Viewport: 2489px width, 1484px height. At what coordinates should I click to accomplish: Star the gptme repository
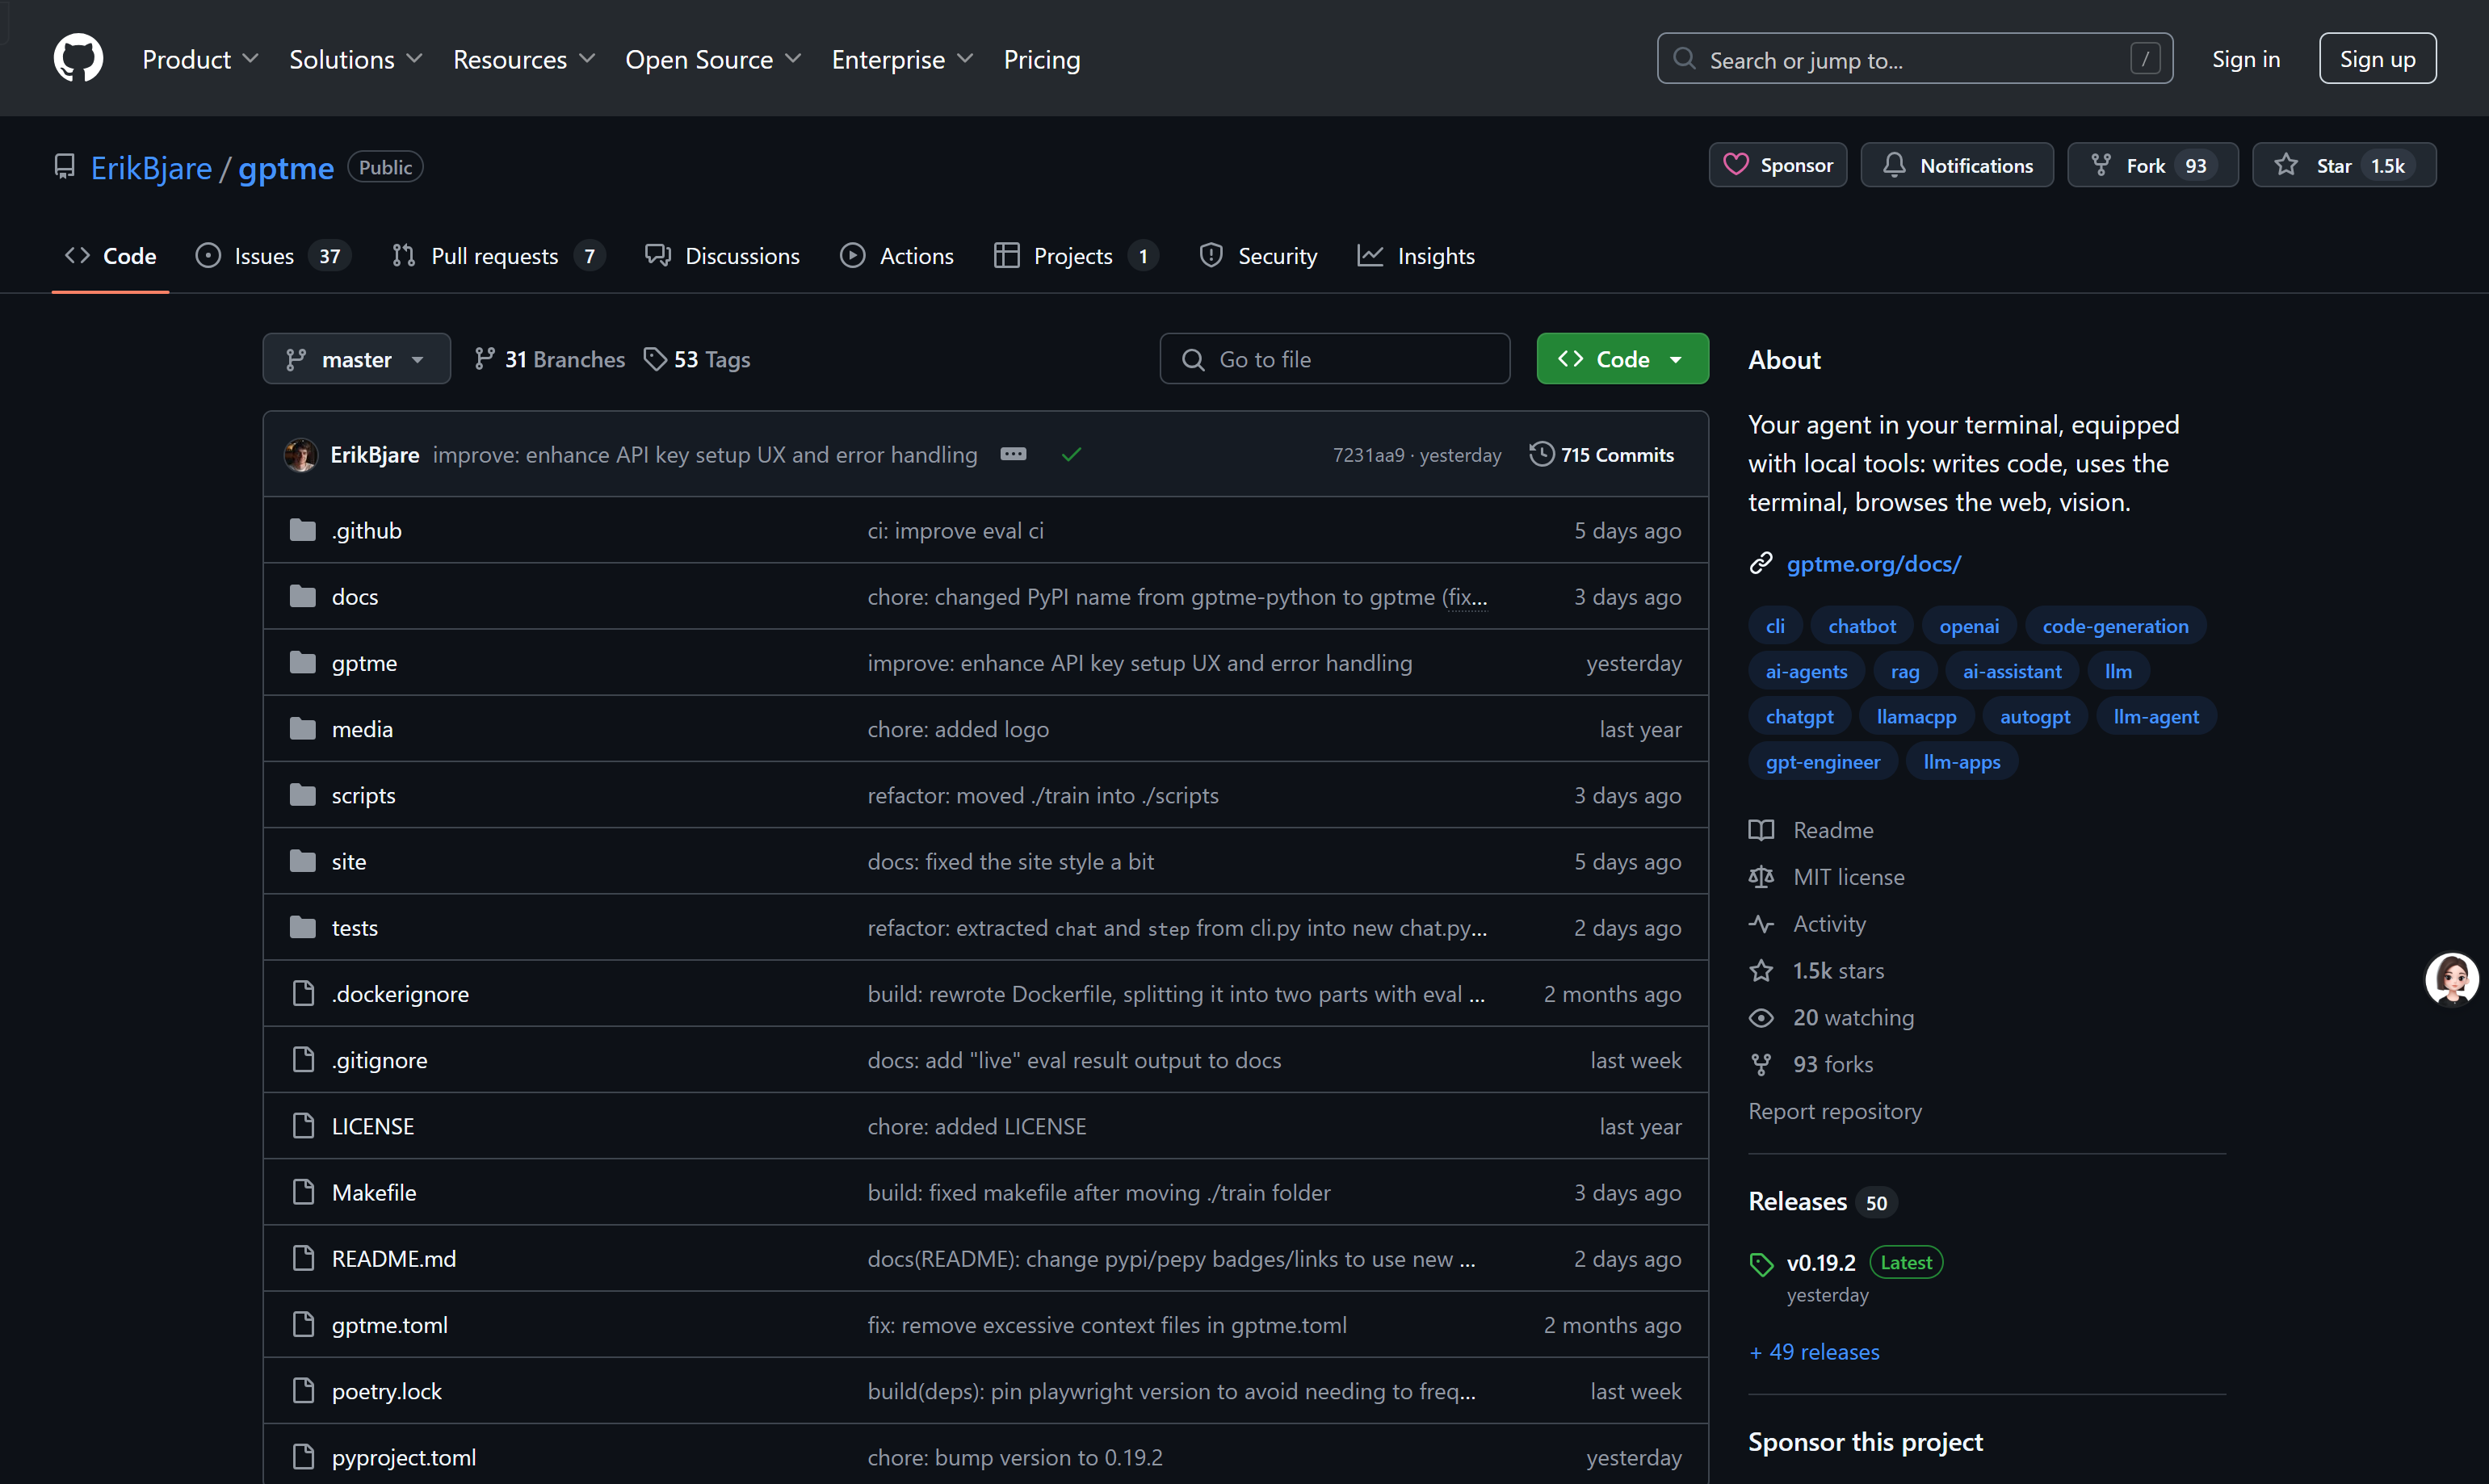click(x=2343, y=165)
